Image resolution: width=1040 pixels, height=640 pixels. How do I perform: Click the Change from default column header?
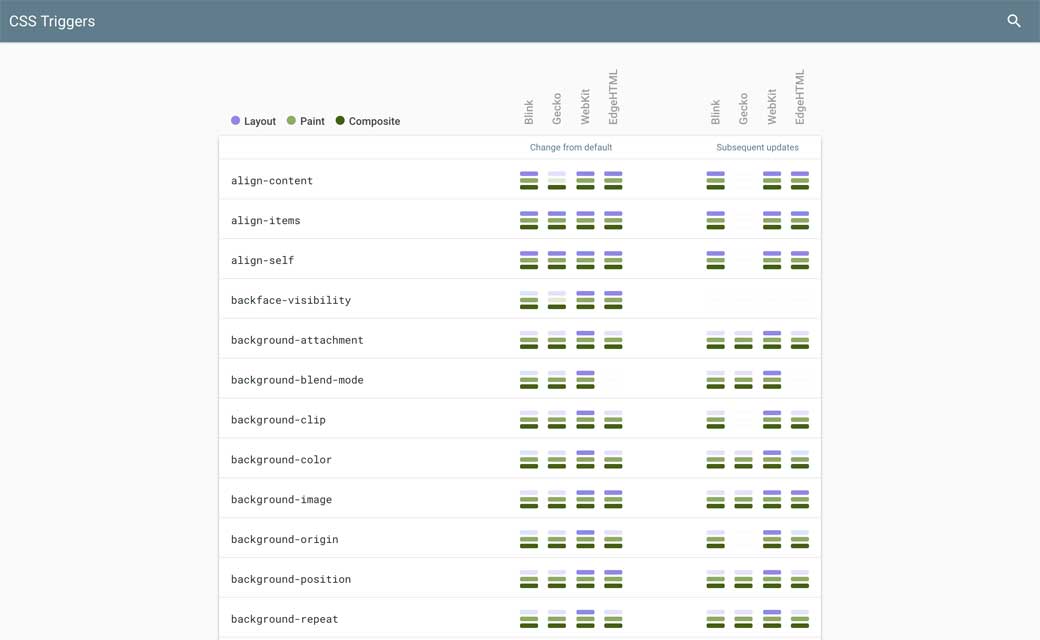[571, 147]
